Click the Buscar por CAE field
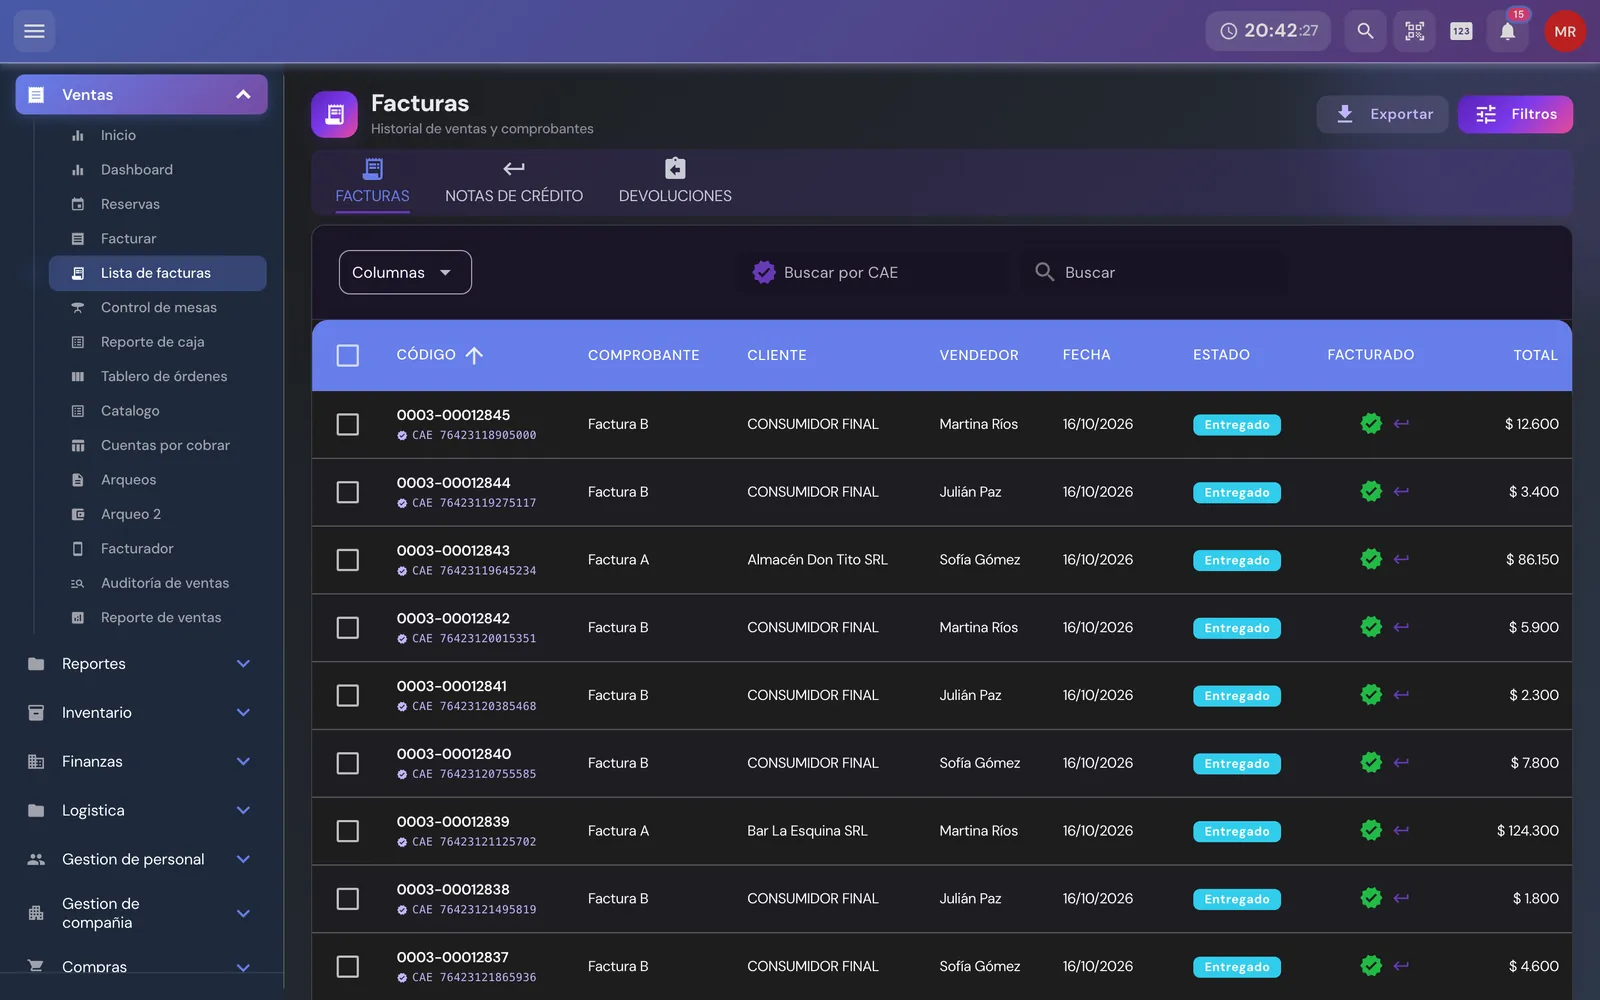Viewport: 1600px width, 1000px height. coord(872,272)
